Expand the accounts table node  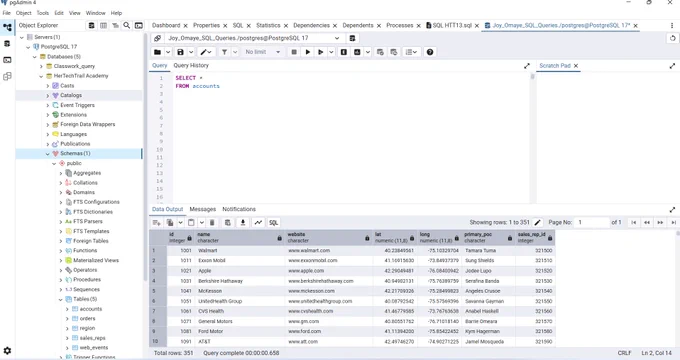coord(67,309)
